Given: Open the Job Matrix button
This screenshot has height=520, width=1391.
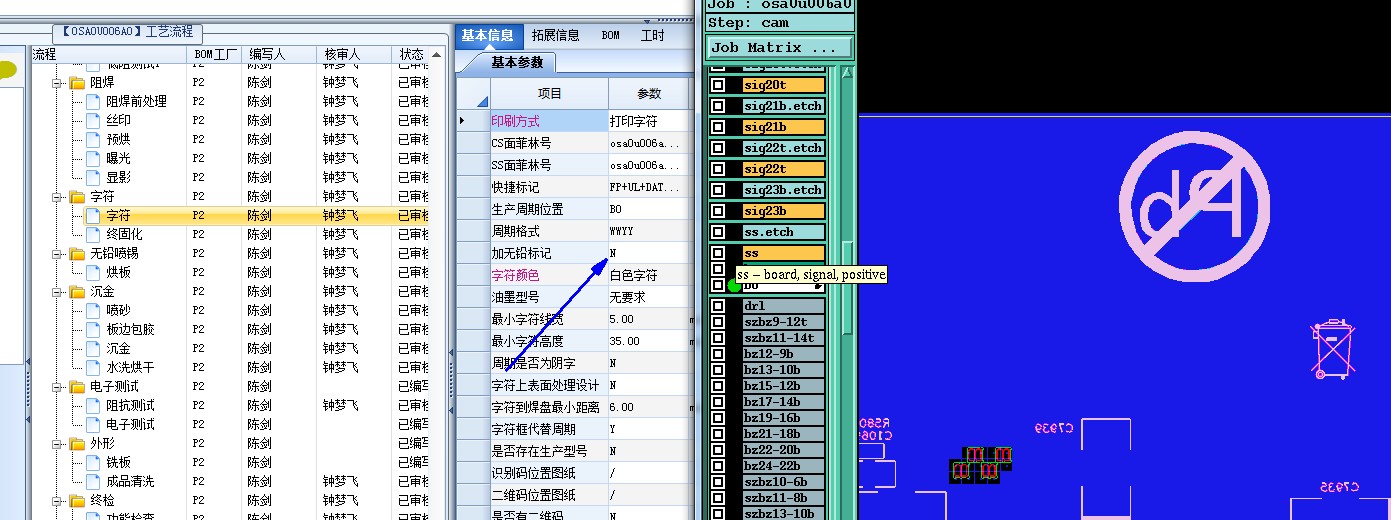Looking at the screenshot, I should [780, 47].
